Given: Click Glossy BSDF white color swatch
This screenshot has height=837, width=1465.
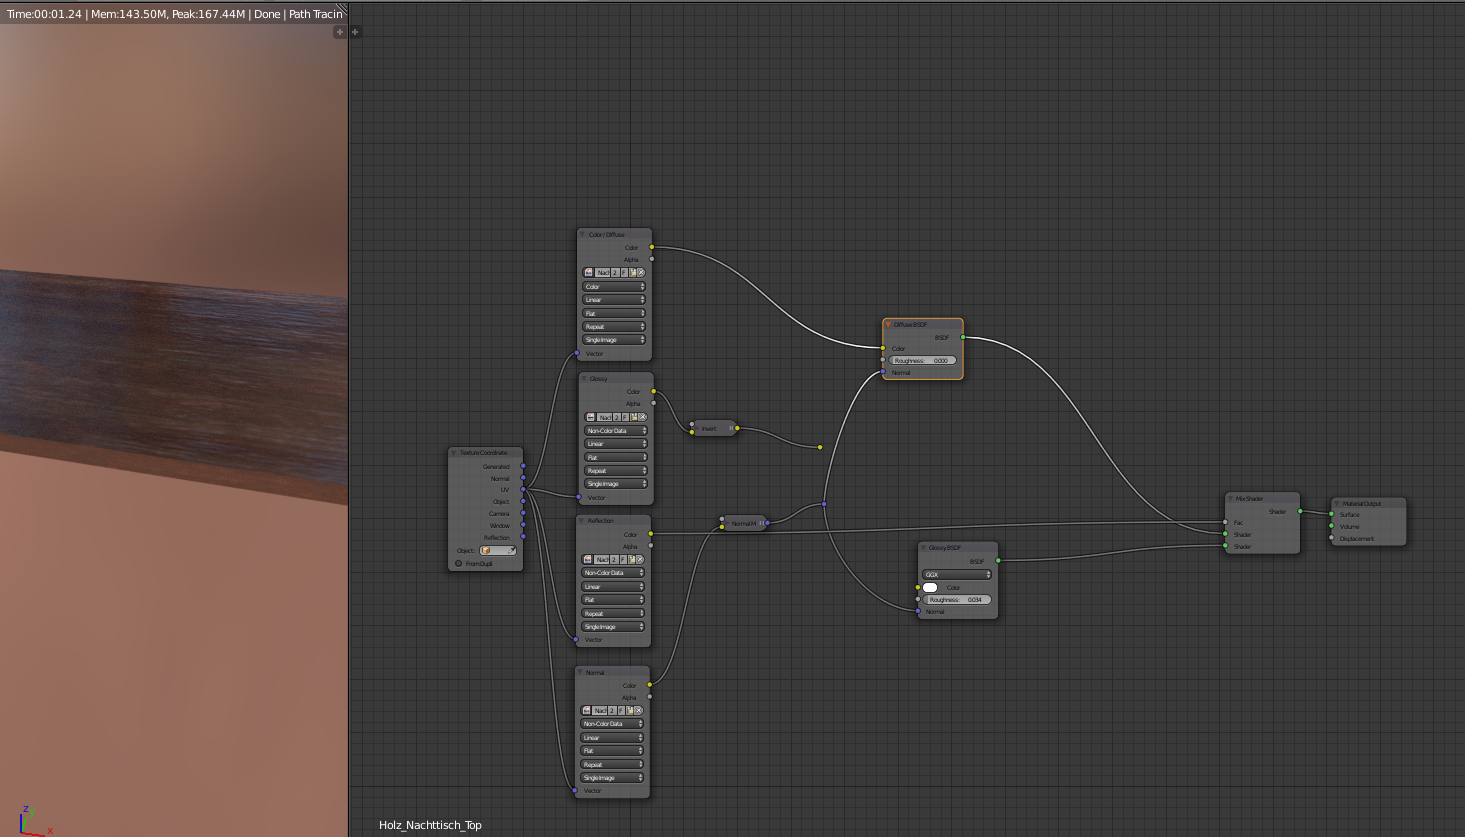Looking at the screenshot, I should click(930, 587).
